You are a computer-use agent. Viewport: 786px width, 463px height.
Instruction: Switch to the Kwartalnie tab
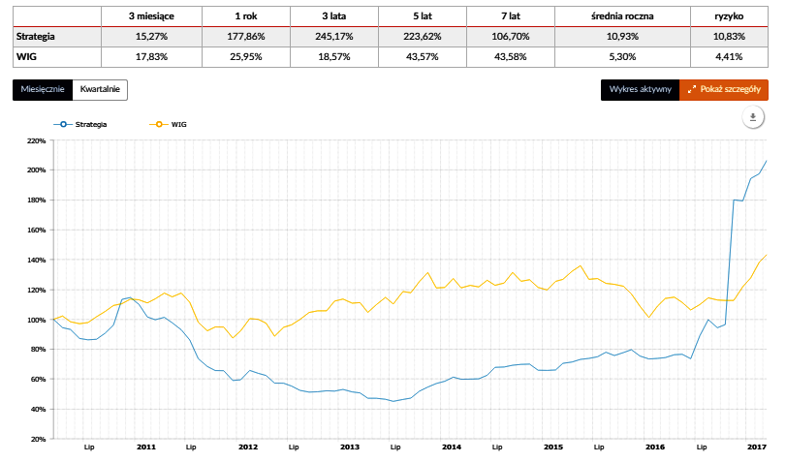click(x=100, y=89)
